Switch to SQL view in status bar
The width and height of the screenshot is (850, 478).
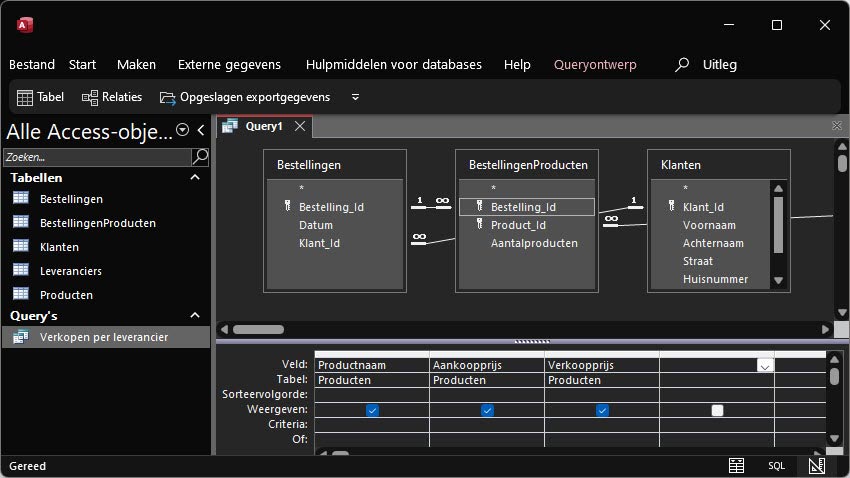point(776,466)
